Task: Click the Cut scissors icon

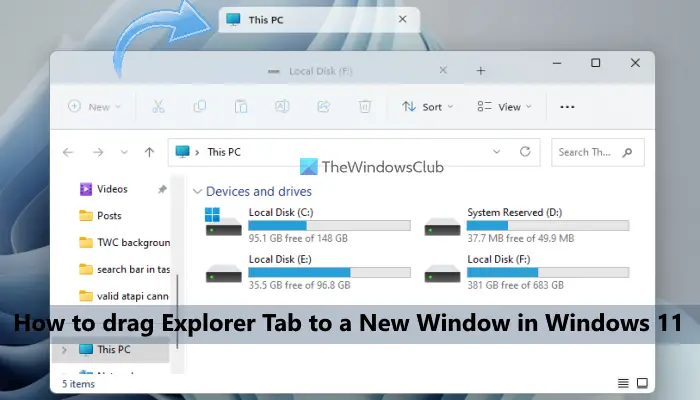Action: point(158,107)
